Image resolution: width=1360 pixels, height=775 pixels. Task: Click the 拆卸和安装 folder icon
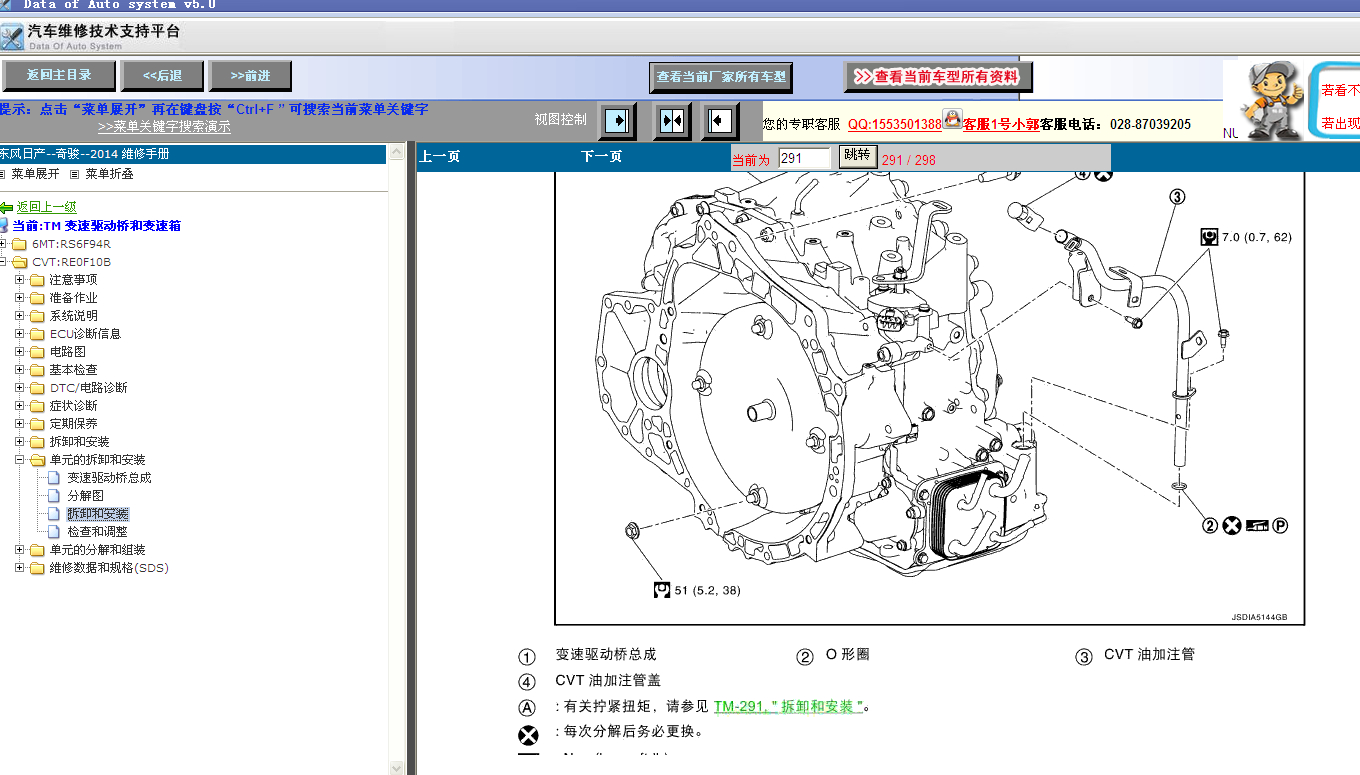[x=37, y=442]
